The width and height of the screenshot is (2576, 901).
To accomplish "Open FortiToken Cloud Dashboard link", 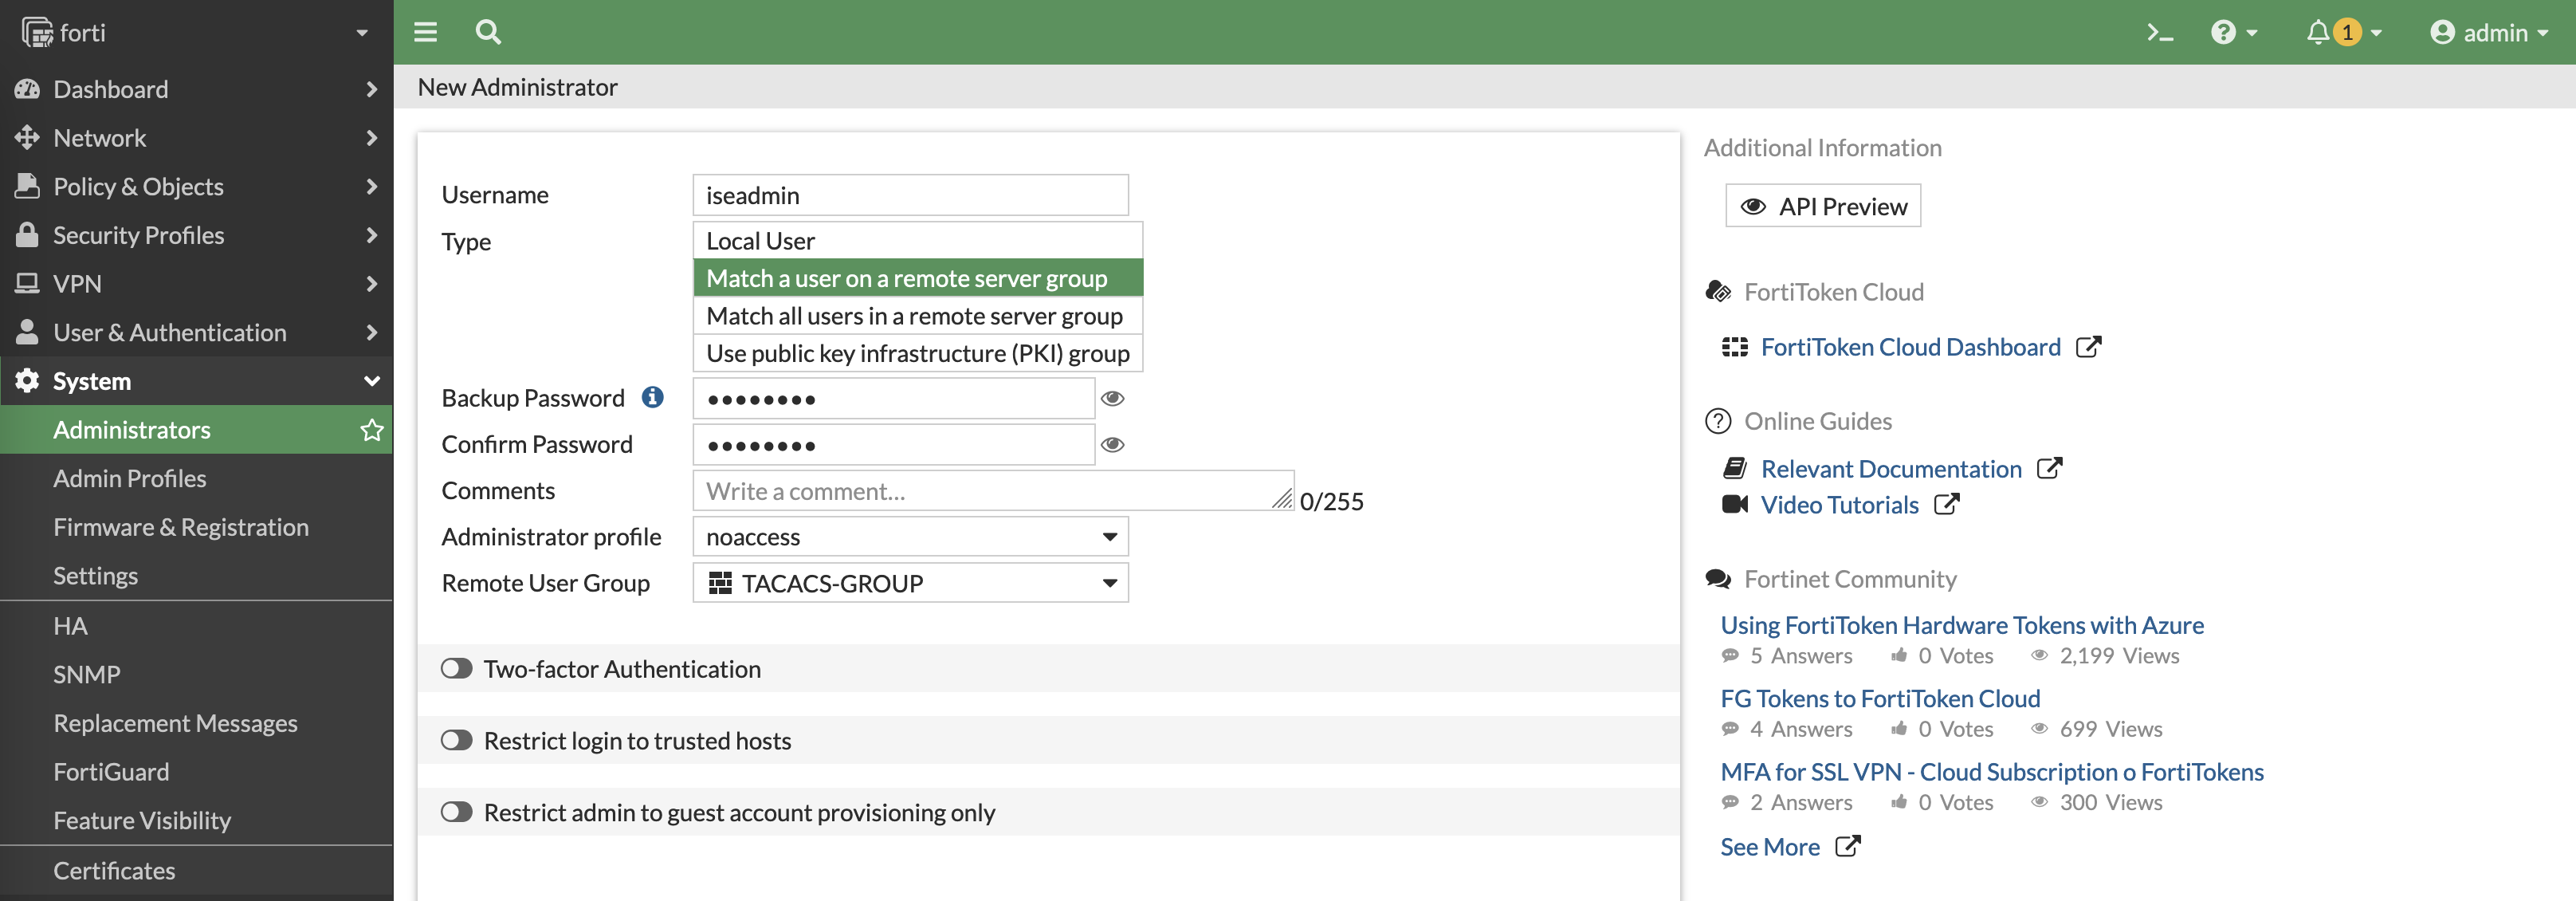I will [1910, 347].
